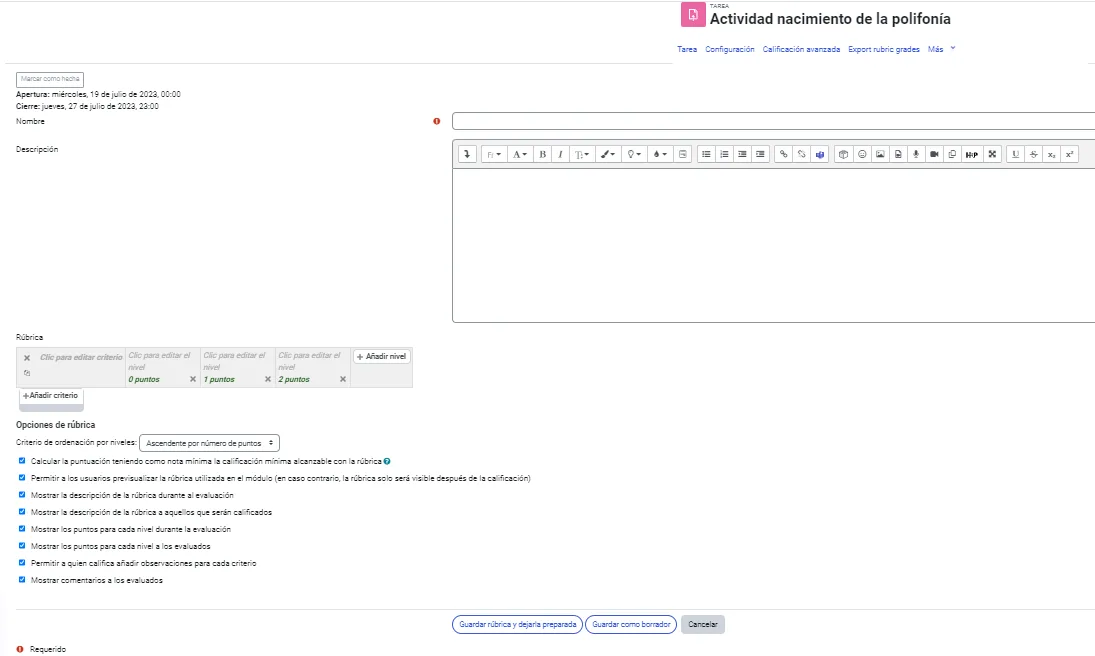This screenshot has height=656, width=1095.
Task: Uncheck allowing users to preview the rubric
Action: point(22,478)
